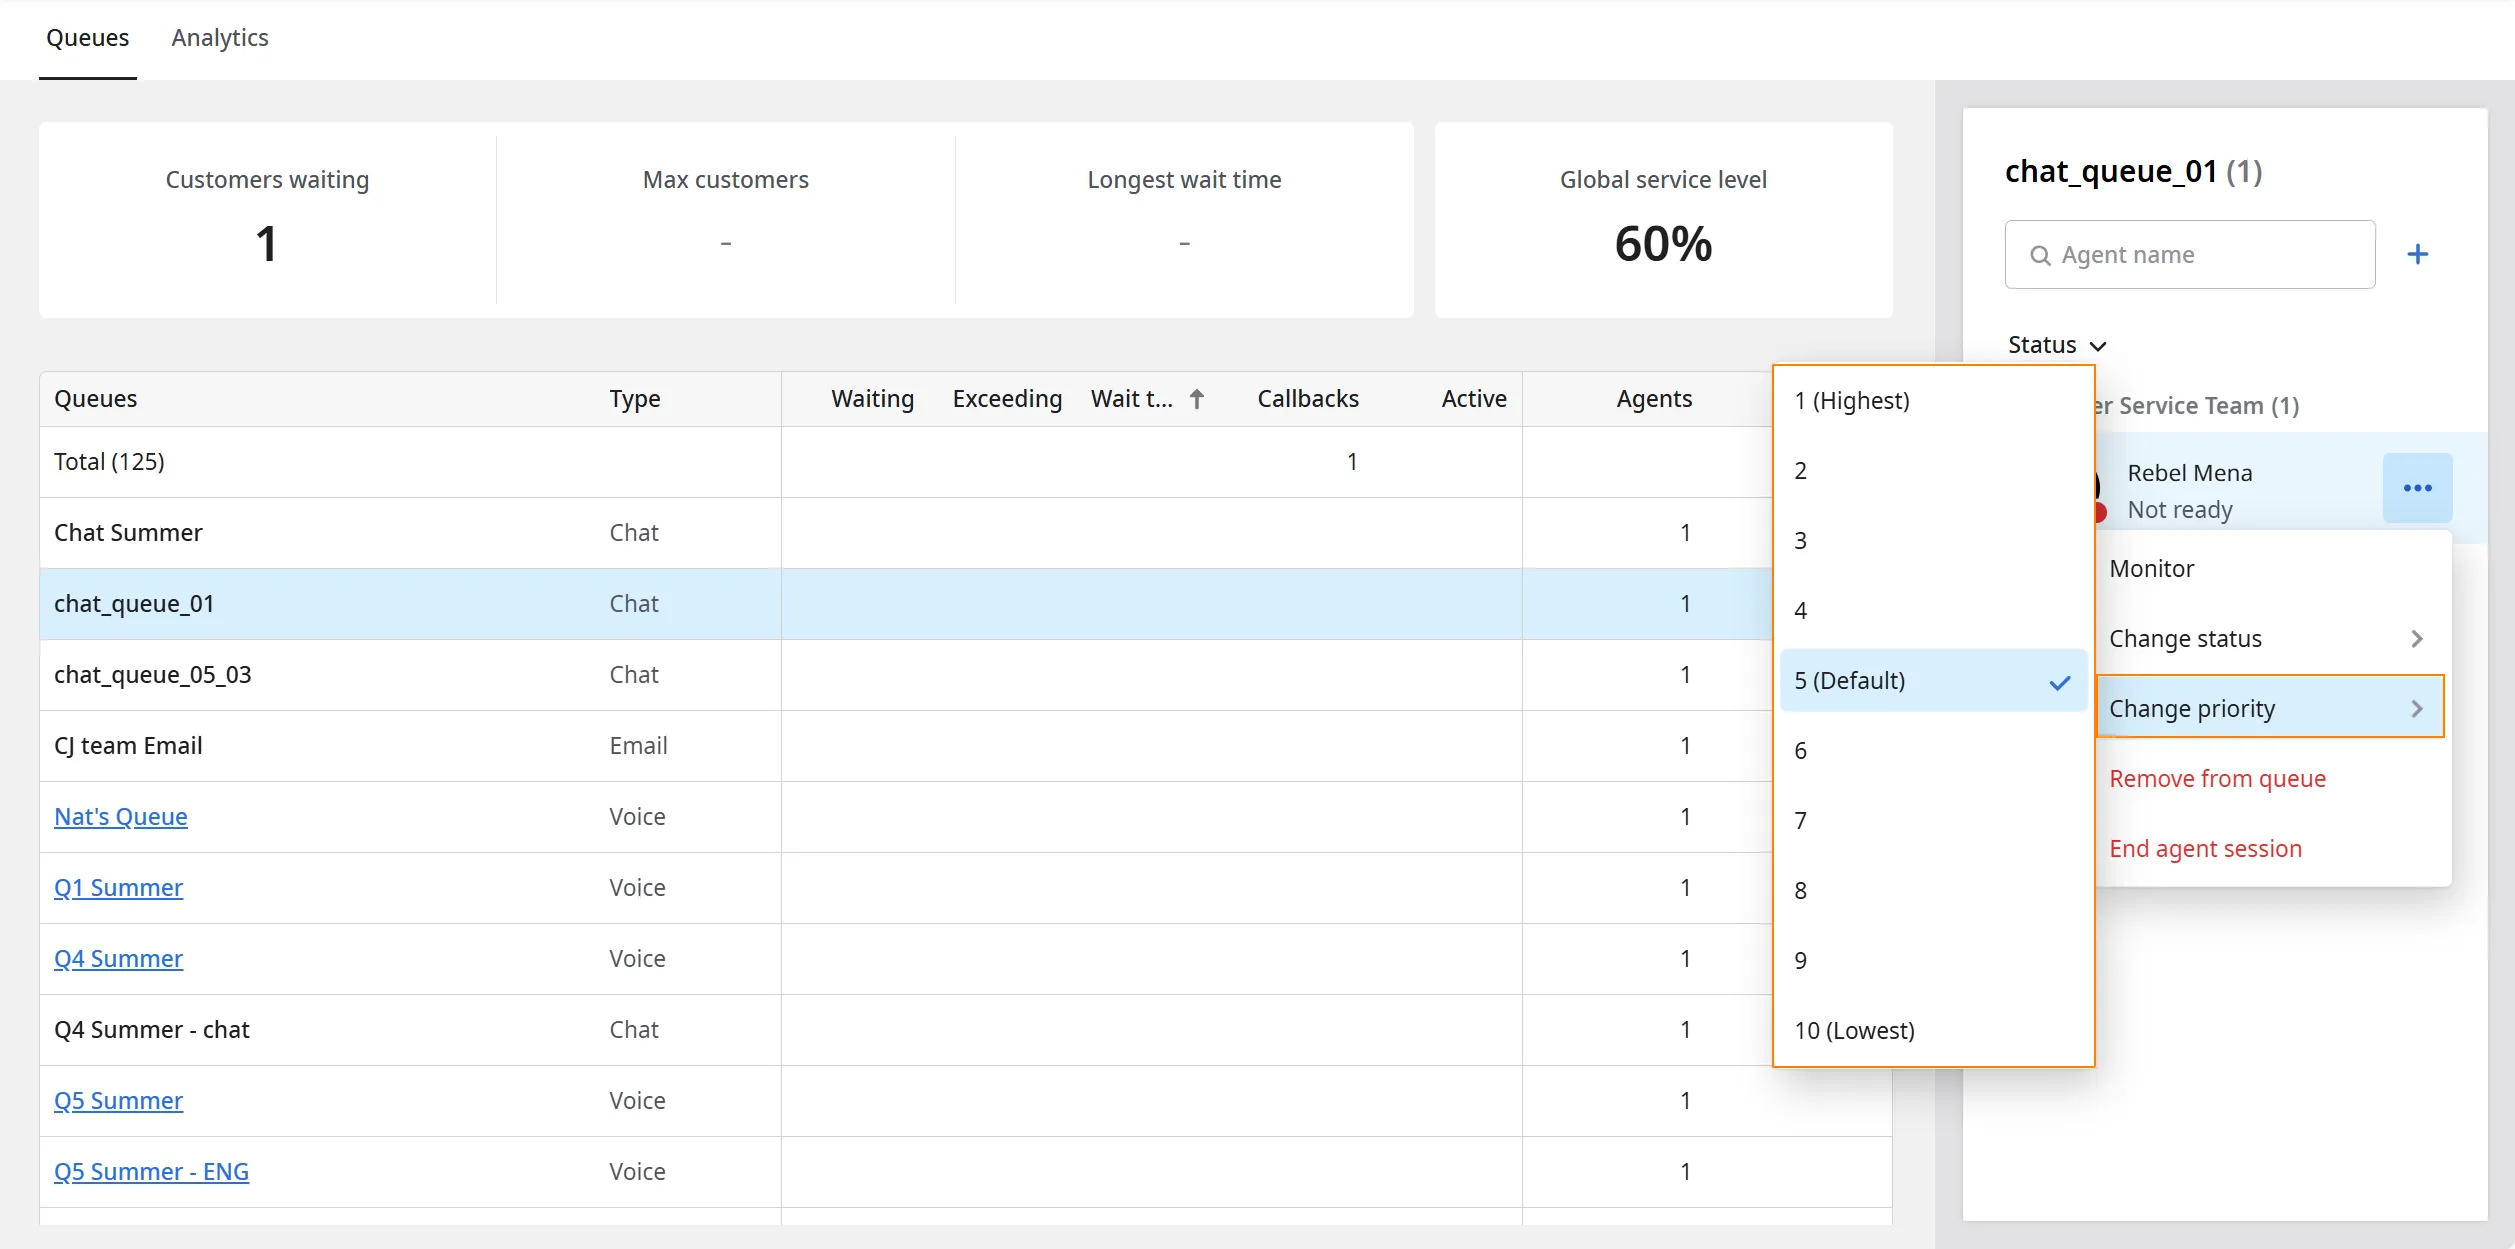The image size is (2515, 1249).
Task: Switch to the Queues tab
Action: [x=88, y=38]
